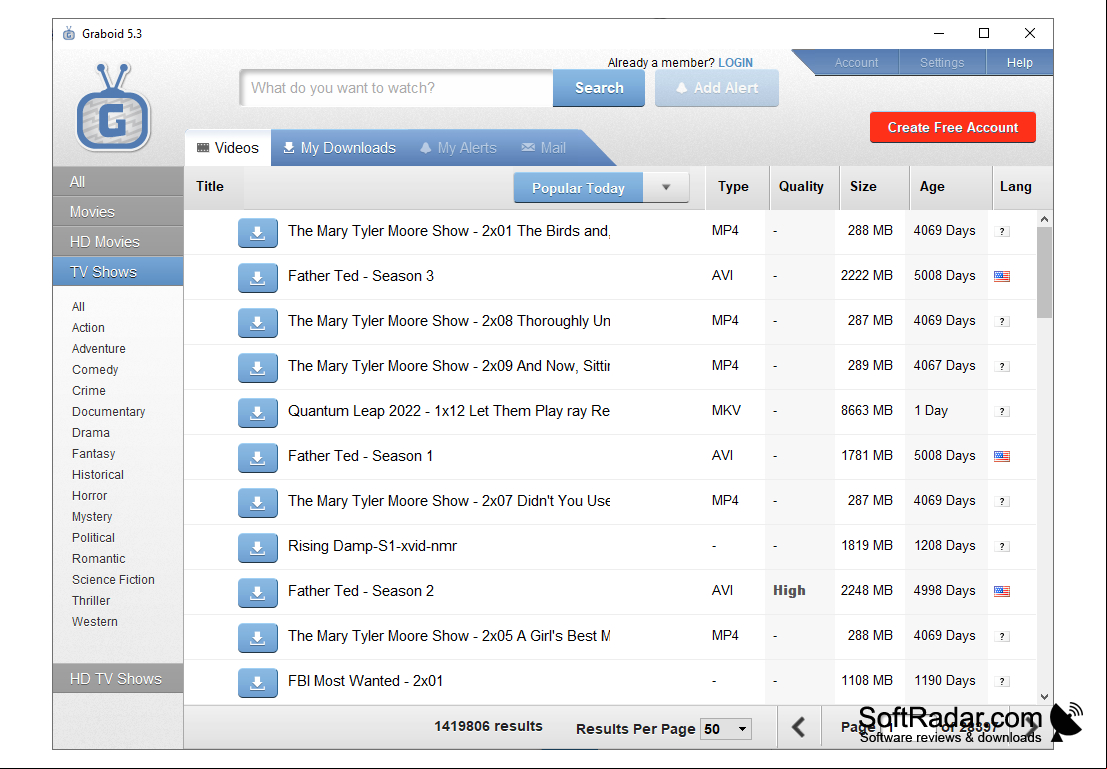The width and height of the screenshot is (1107, 769).
Task: Click the Search button
Action: [599, 88]
